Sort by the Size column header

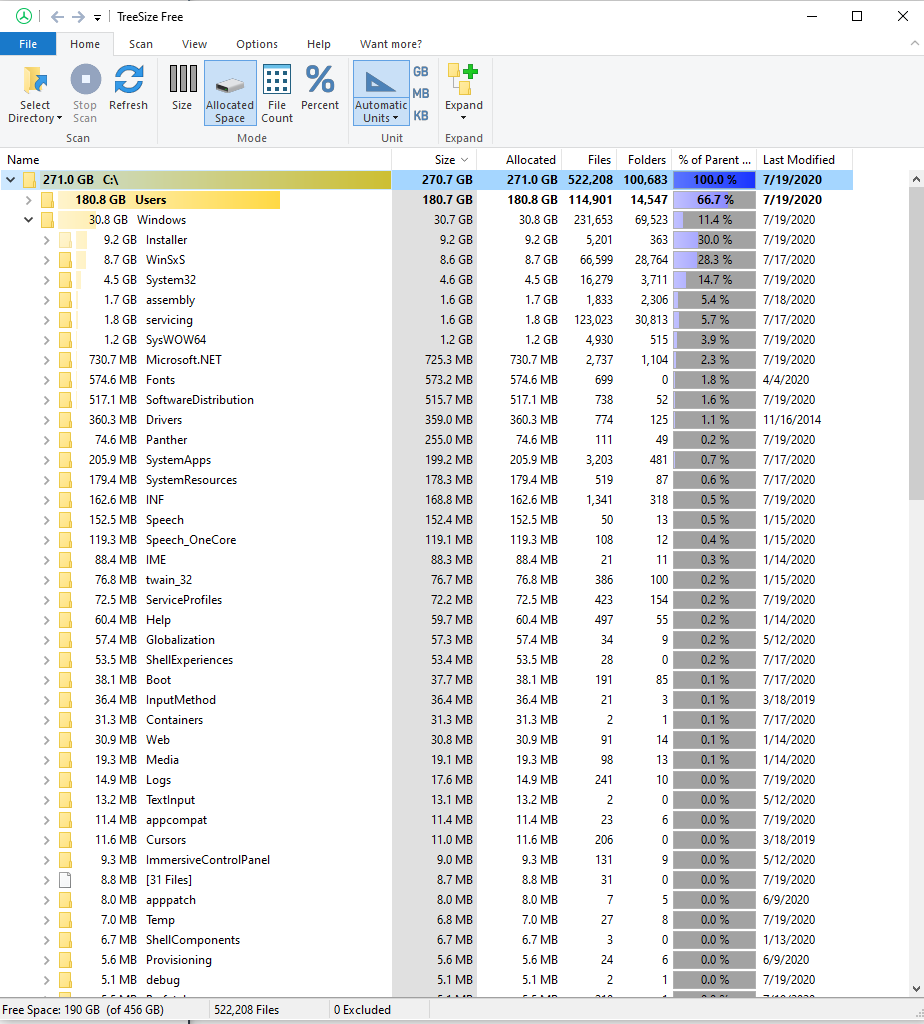tap(434, 159)
